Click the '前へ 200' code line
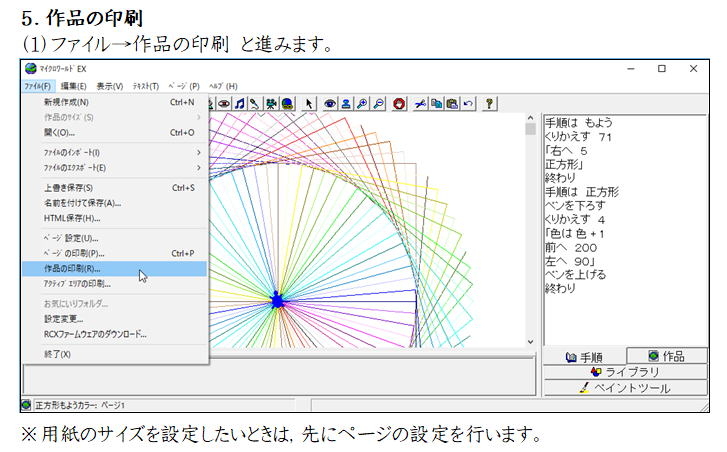 tap(571, 248)
